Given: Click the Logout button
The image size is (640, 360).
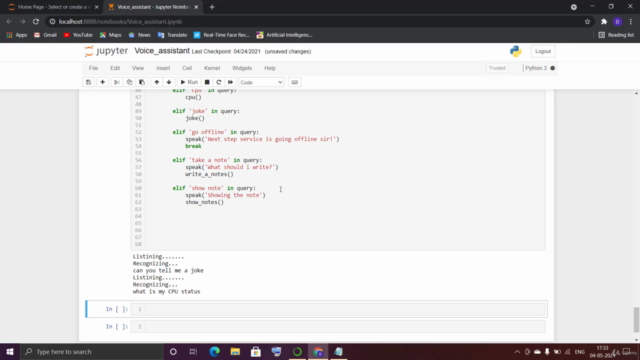Looking at the screenshot, I should tap(543, 51).
